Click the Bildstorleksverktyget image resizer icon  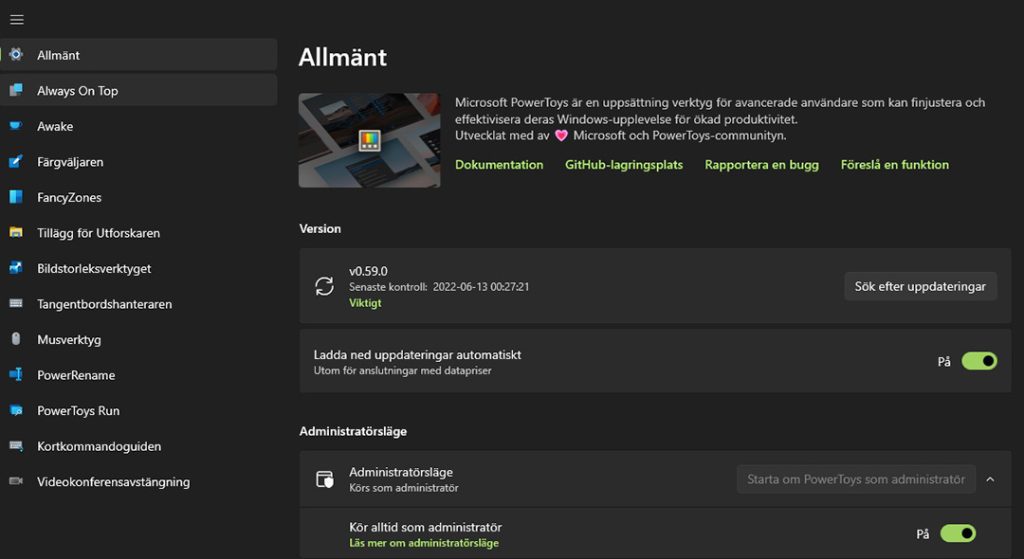point(16,268)
